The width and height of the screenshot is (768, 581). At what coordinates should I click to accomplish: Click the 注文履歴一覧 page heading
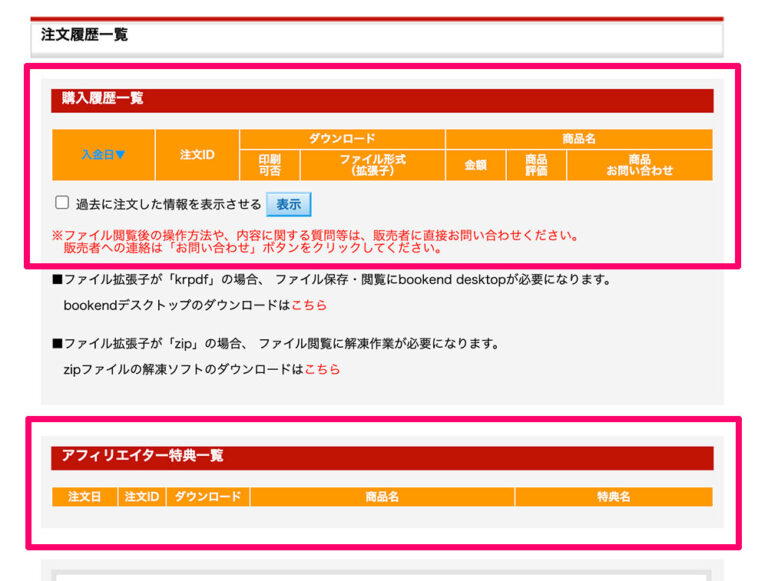coord(85,35)
